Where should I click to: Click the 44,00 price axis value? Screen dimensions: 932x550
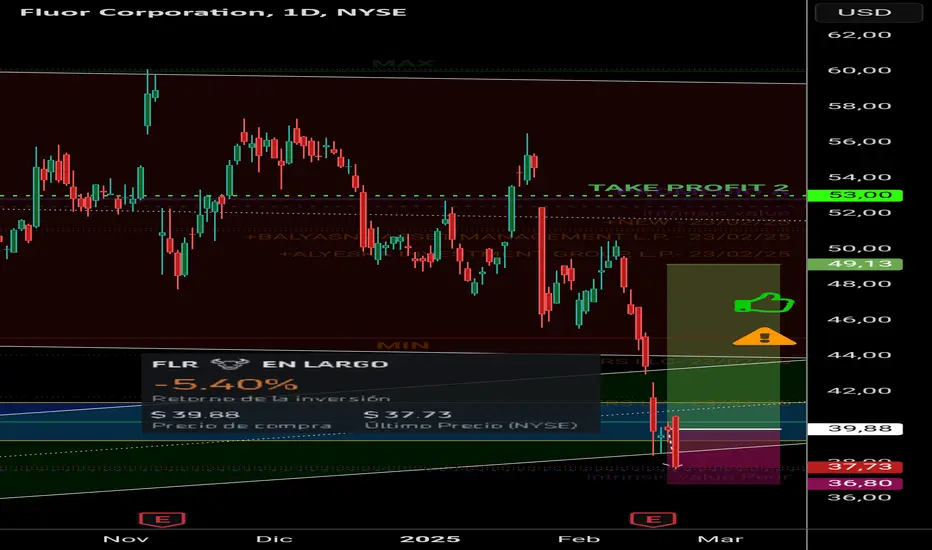(859, 355)
